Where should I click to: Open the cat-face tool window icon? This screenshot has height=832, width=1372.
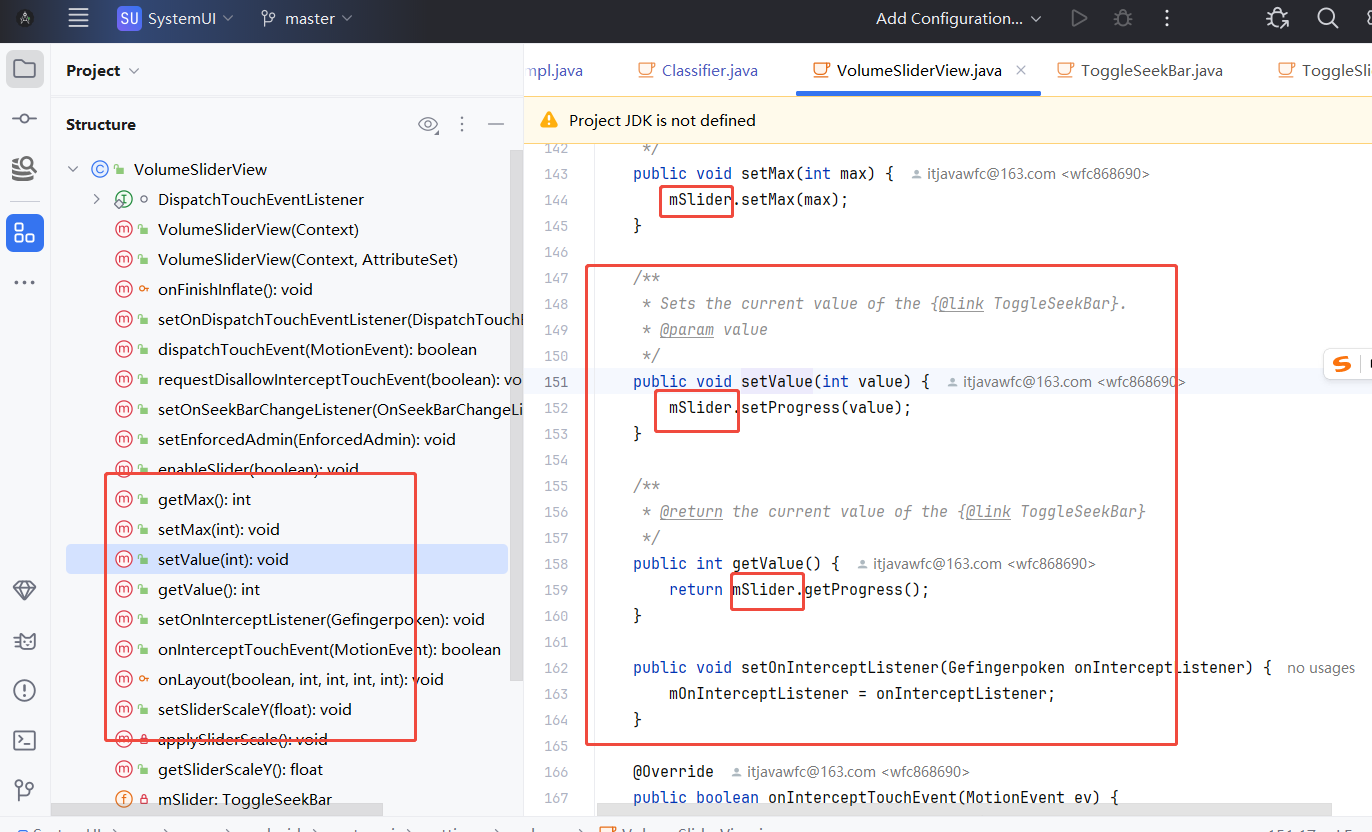[x=25, y=640]
